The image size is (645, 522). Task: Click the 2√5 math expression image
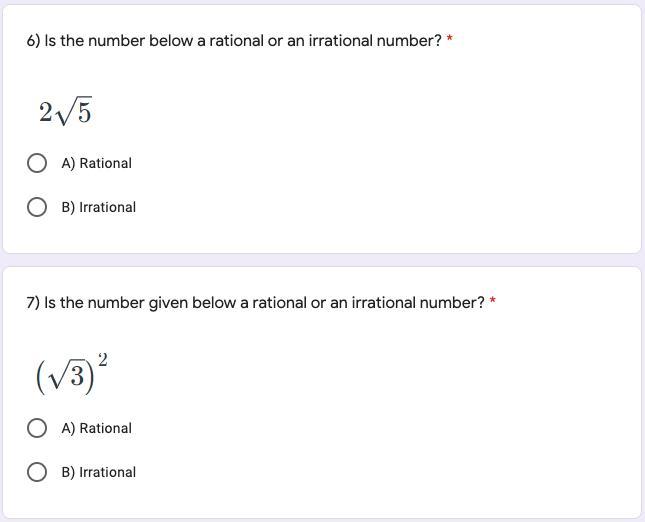point(65,111)
